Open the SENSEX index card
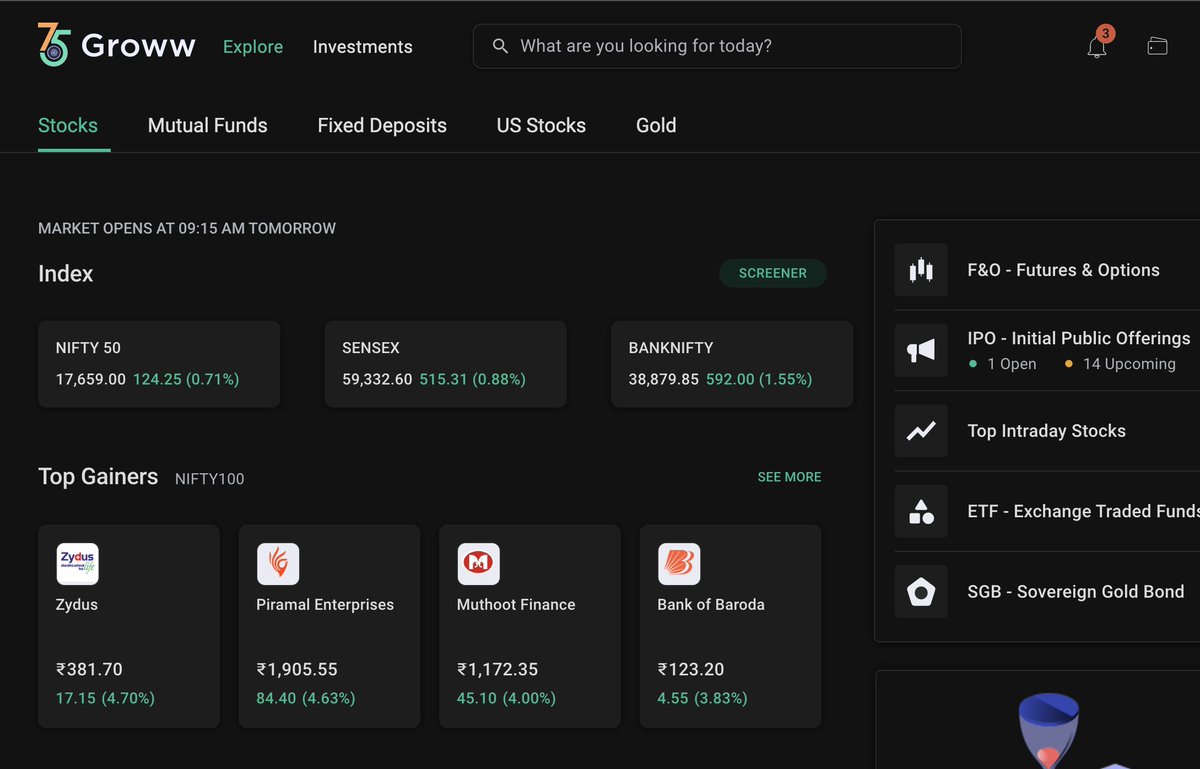The width and height of the screenshot is (1200, 769). click(x=446, y=364)
